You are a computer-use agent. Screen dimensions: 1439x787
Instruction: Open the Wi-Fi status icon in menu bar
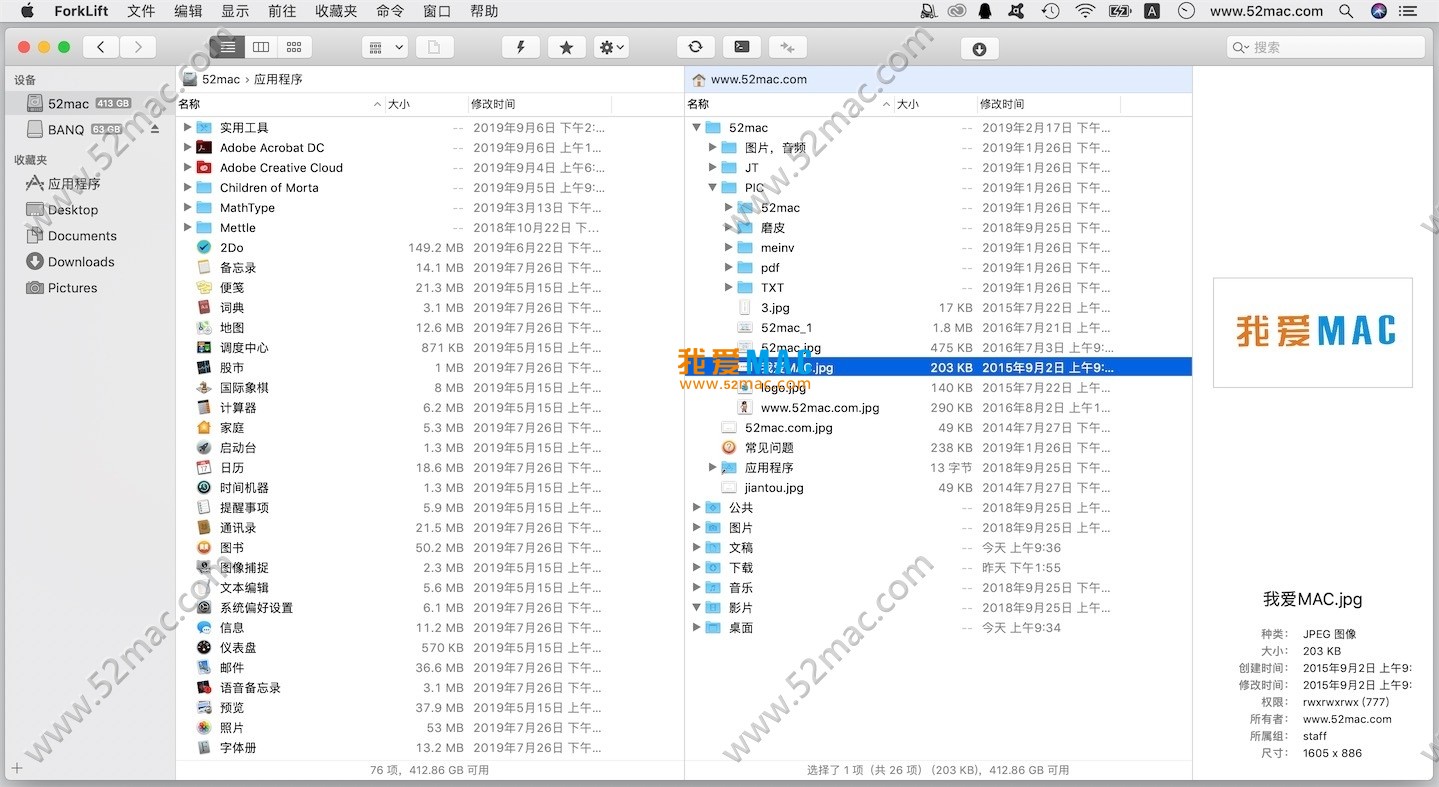pos(1085,11)
